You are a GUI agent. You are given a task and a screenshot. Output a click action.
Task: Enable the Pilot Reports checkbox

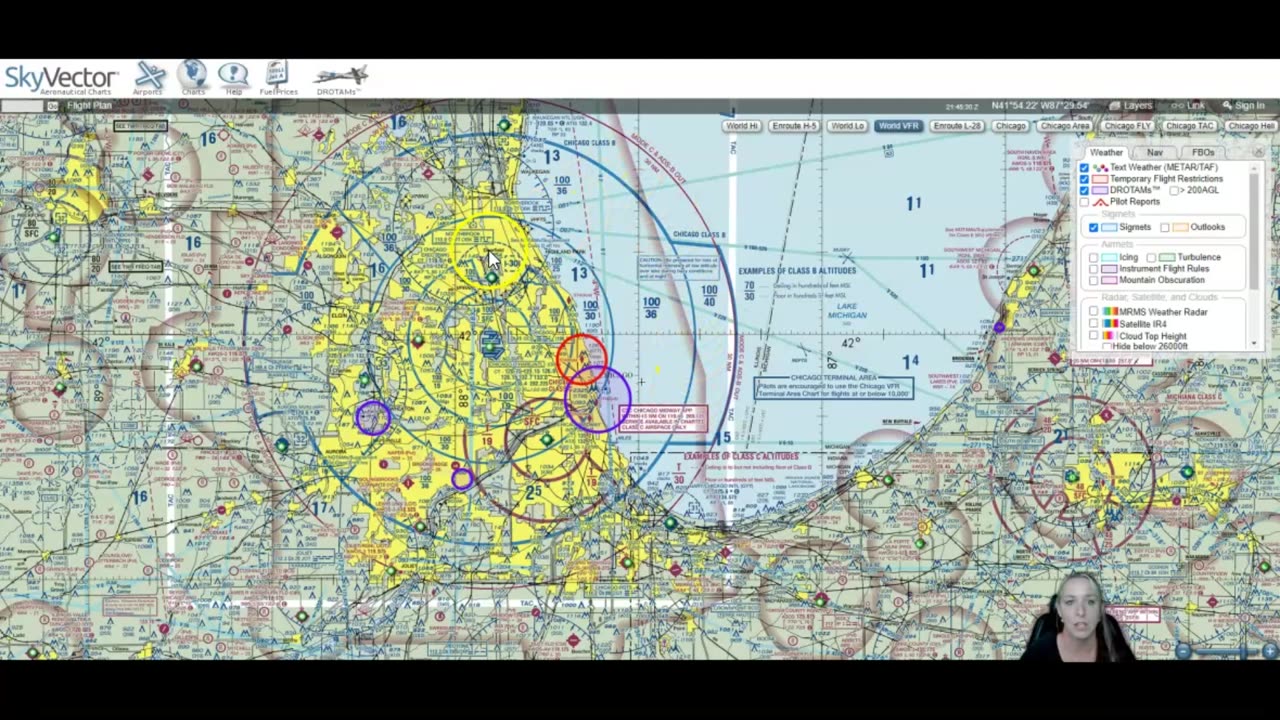coord(1084,202)
